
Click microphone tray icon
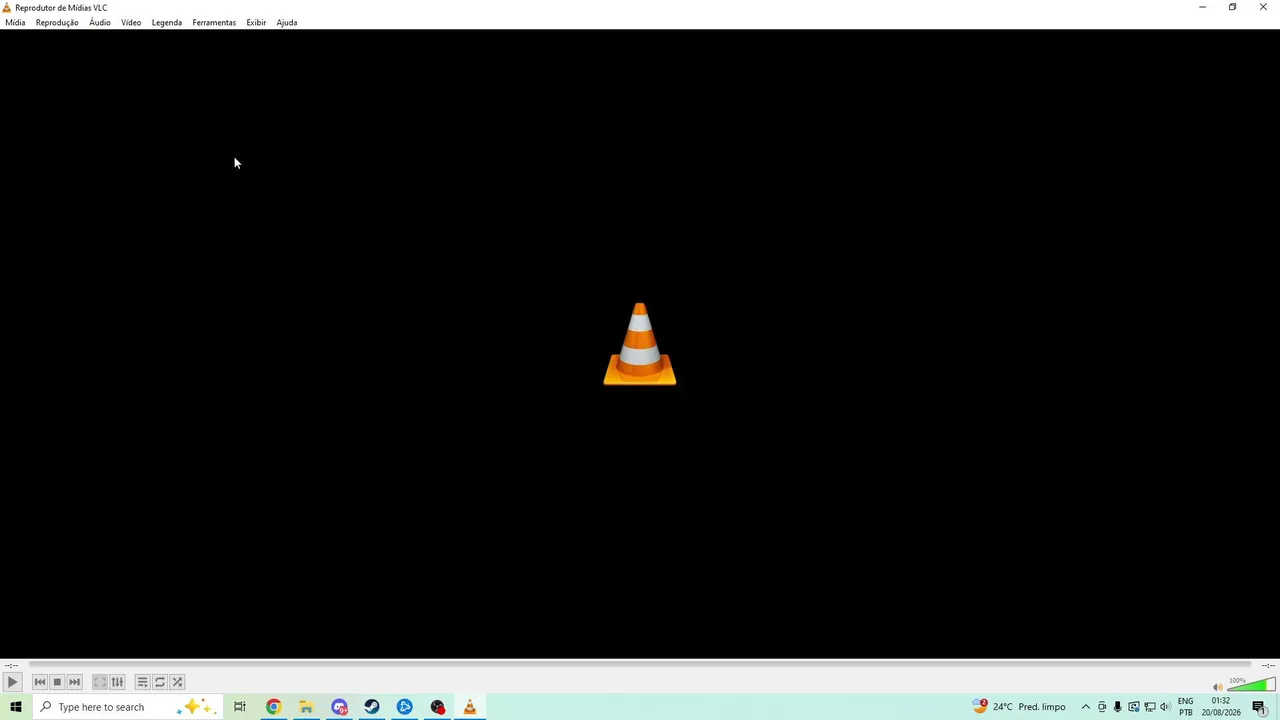1117,707
